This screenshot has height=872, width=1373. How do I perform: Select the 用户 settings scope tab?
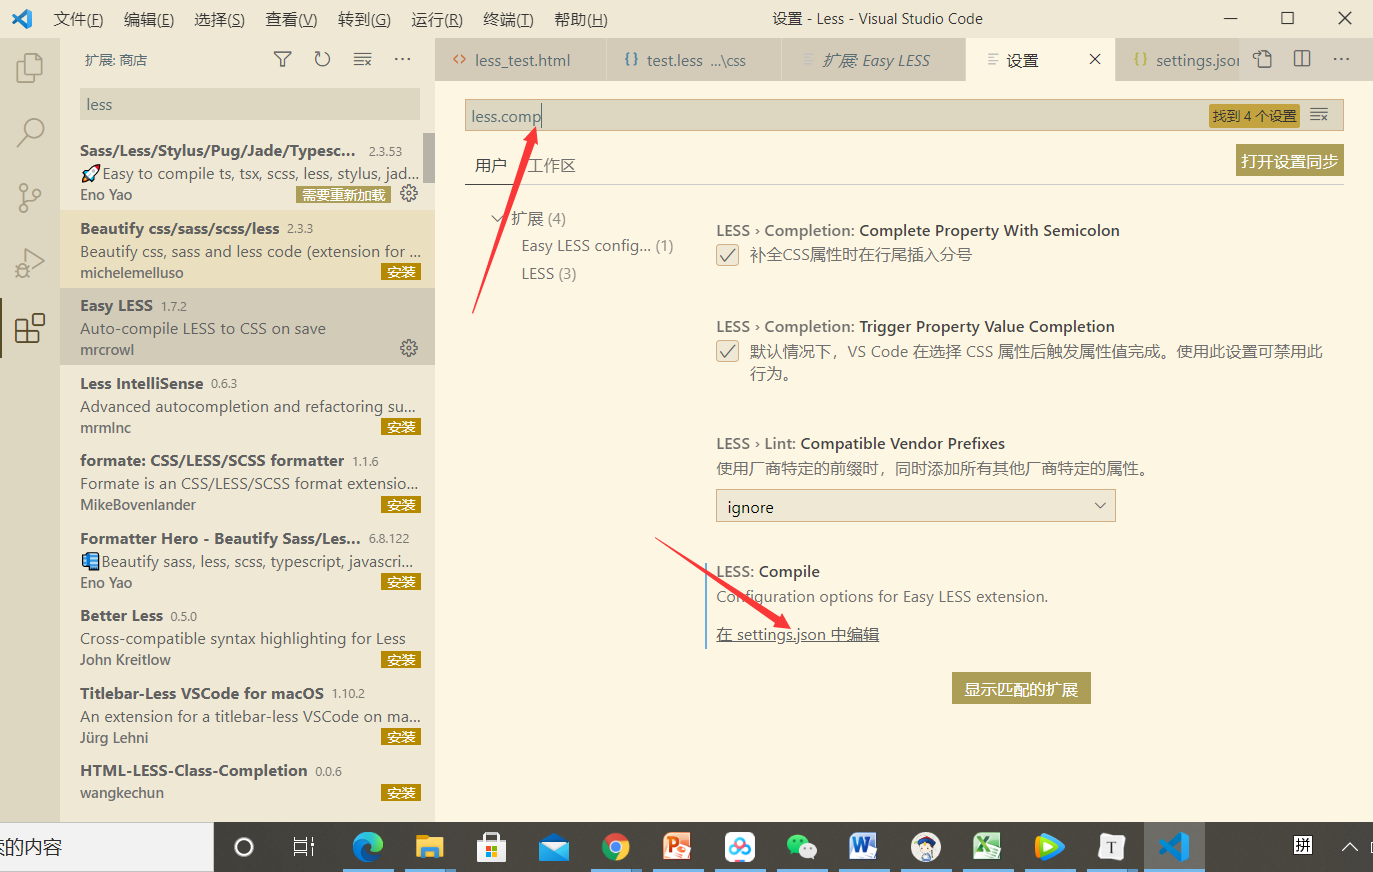coord(490,165)
